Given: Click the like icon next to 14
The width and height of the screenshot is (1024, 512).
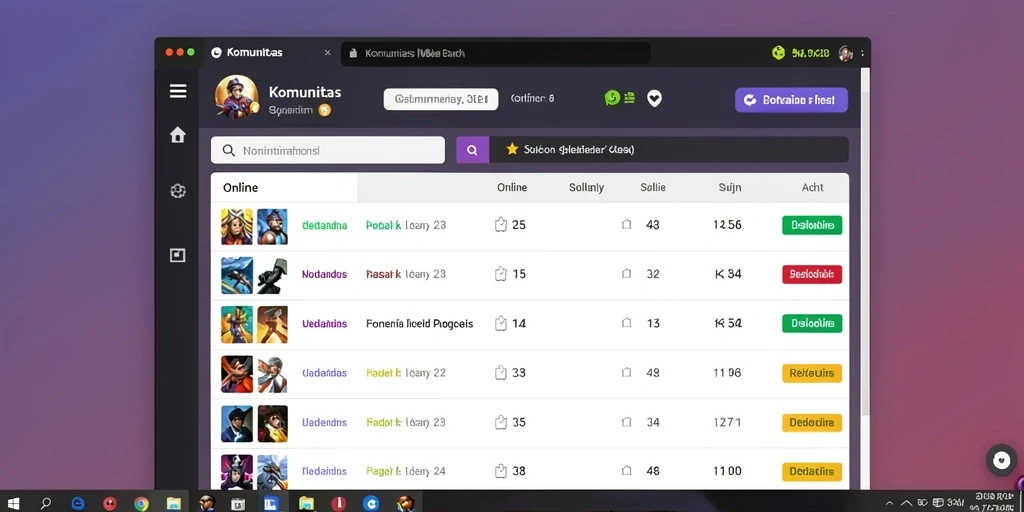Looking at the screenshot, I should 501,323.
